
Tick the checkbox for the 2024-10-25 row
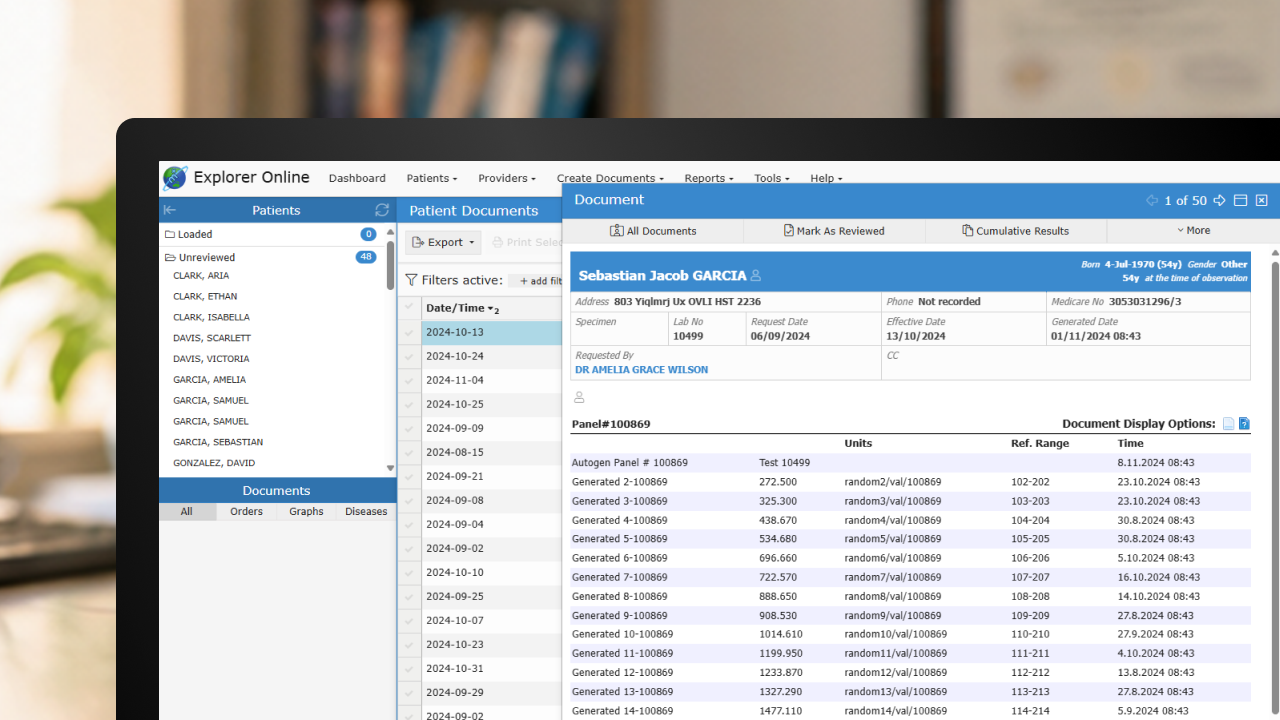(x=409, y=404)
